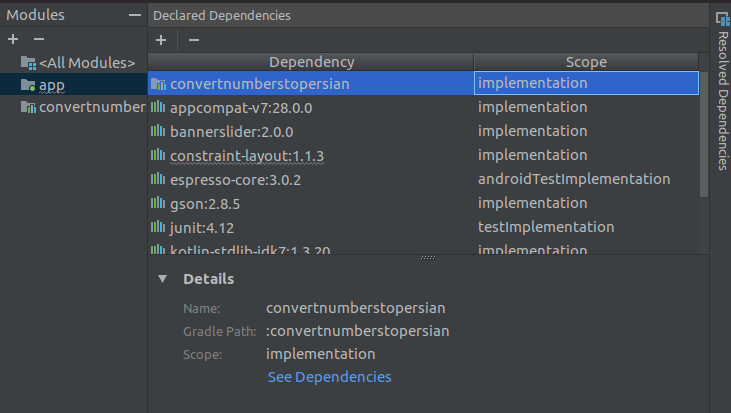Click testImplementation scope of junit row
The height and width of the screenshot is (413, 731).
(546, 227)
